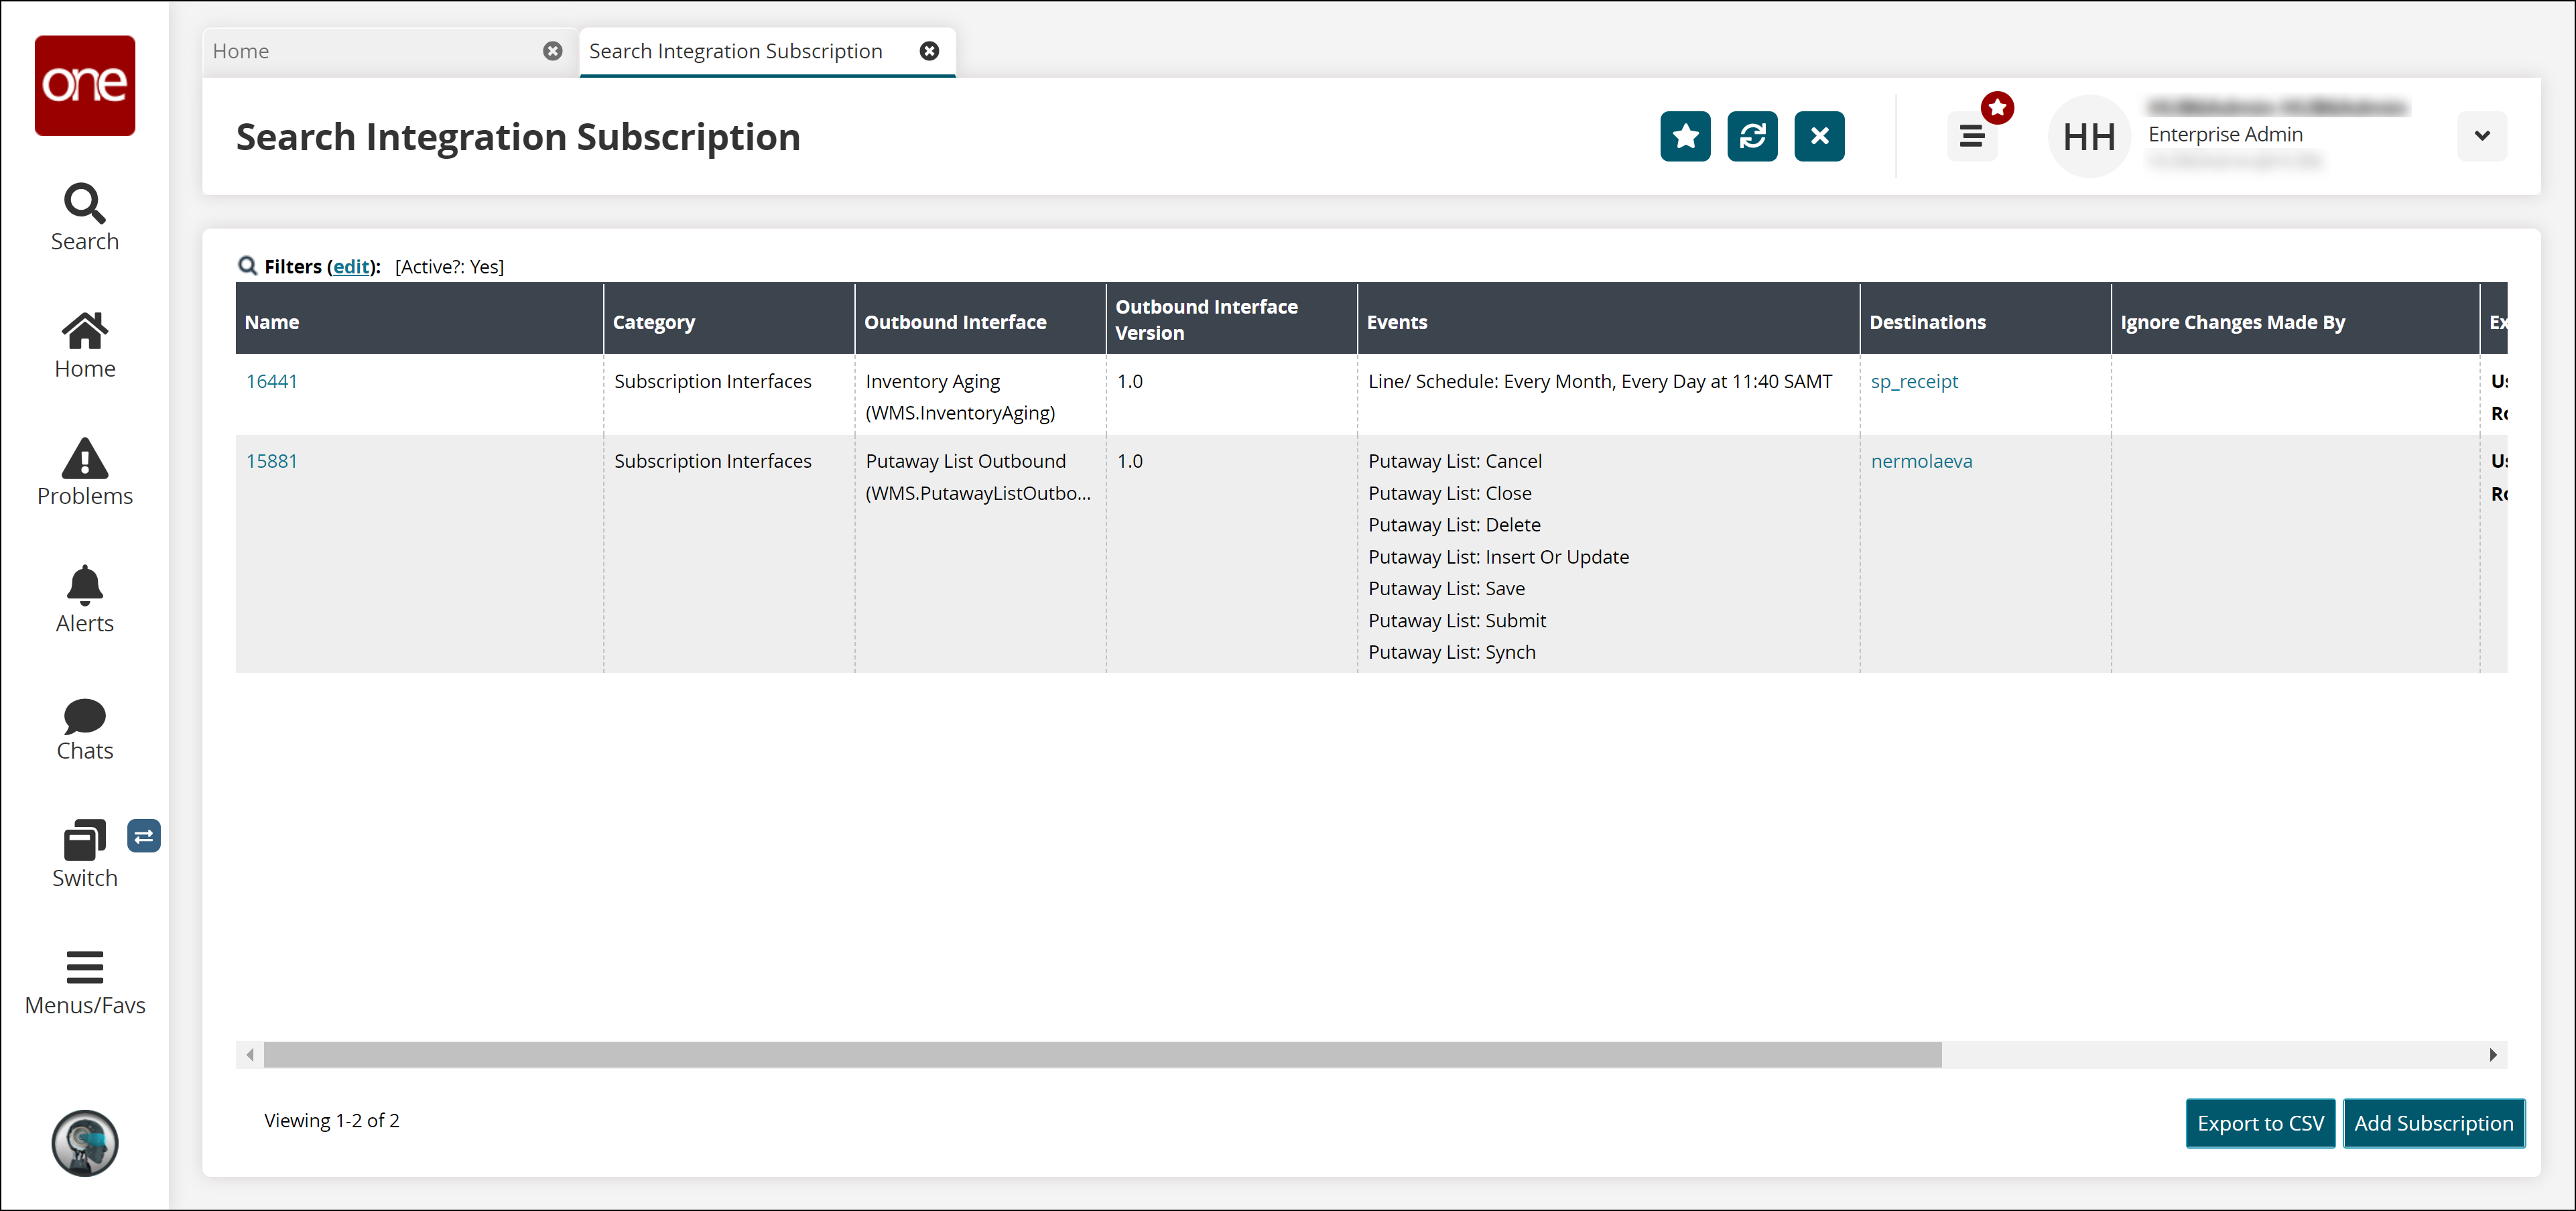
Task: Switch to the Home tab
Action: [x=241, y=51]
